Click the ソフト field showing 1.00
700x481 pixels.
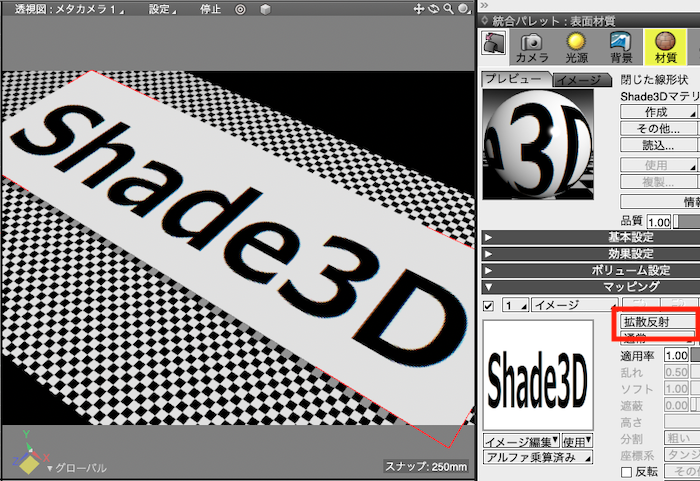click(x=676, y=389)
